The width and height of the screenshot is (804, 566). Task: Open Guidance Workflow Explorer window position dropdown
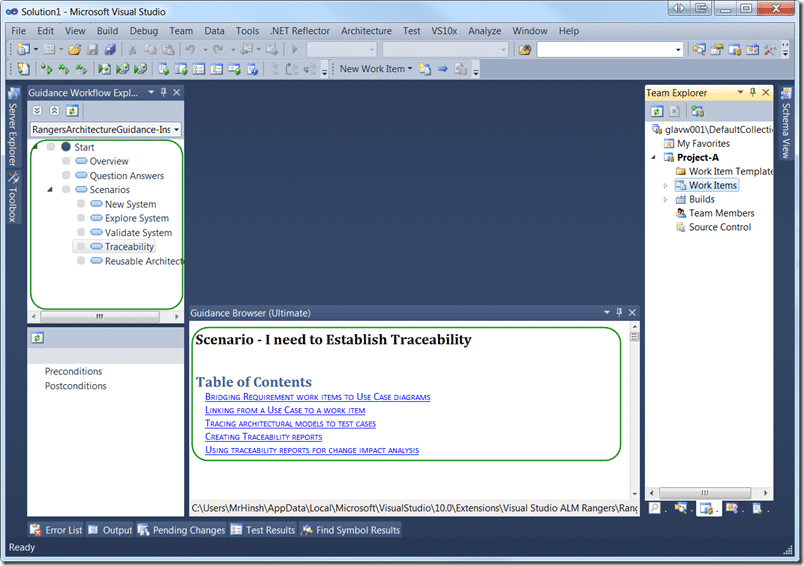(151, 92)
